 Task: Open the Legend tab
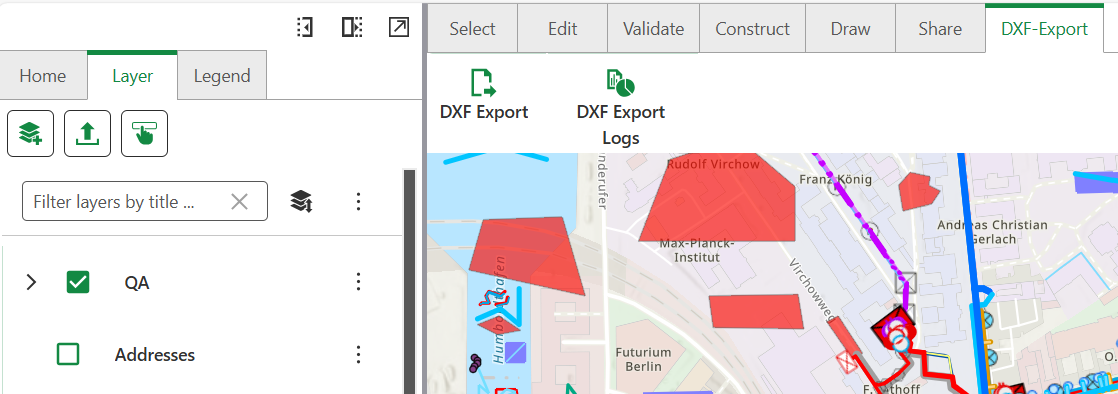pyautogui.click(x=222, y=76)
